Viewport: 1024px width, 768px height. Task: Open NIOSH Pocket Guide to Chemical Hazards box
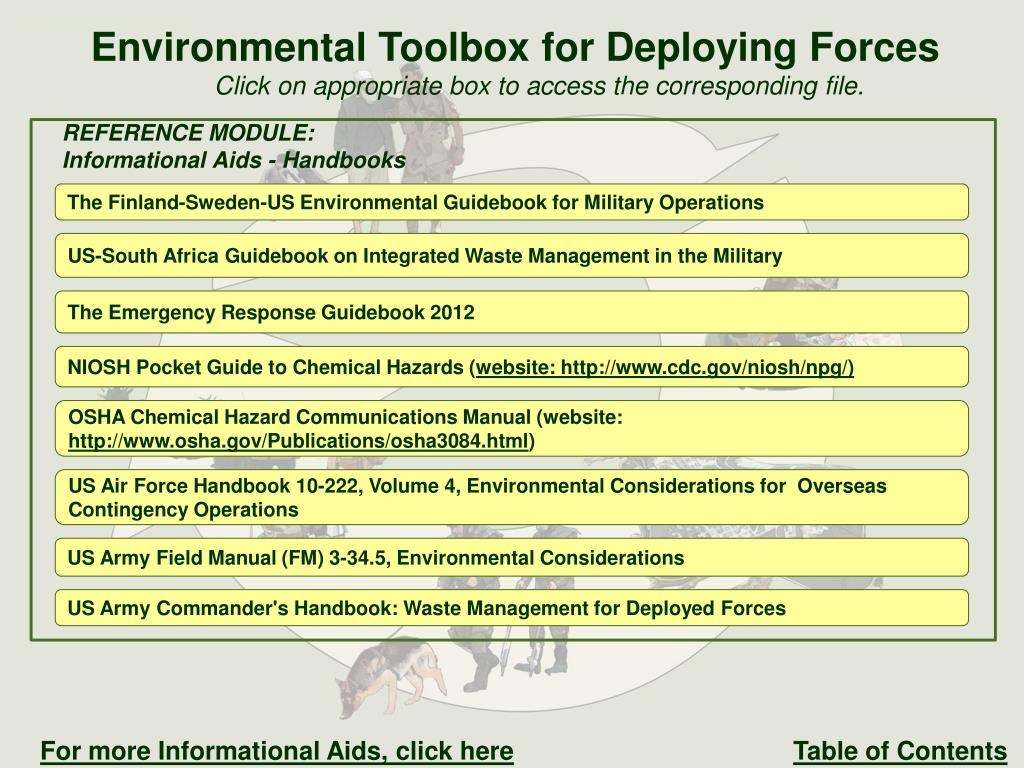[x=511, y=367]
